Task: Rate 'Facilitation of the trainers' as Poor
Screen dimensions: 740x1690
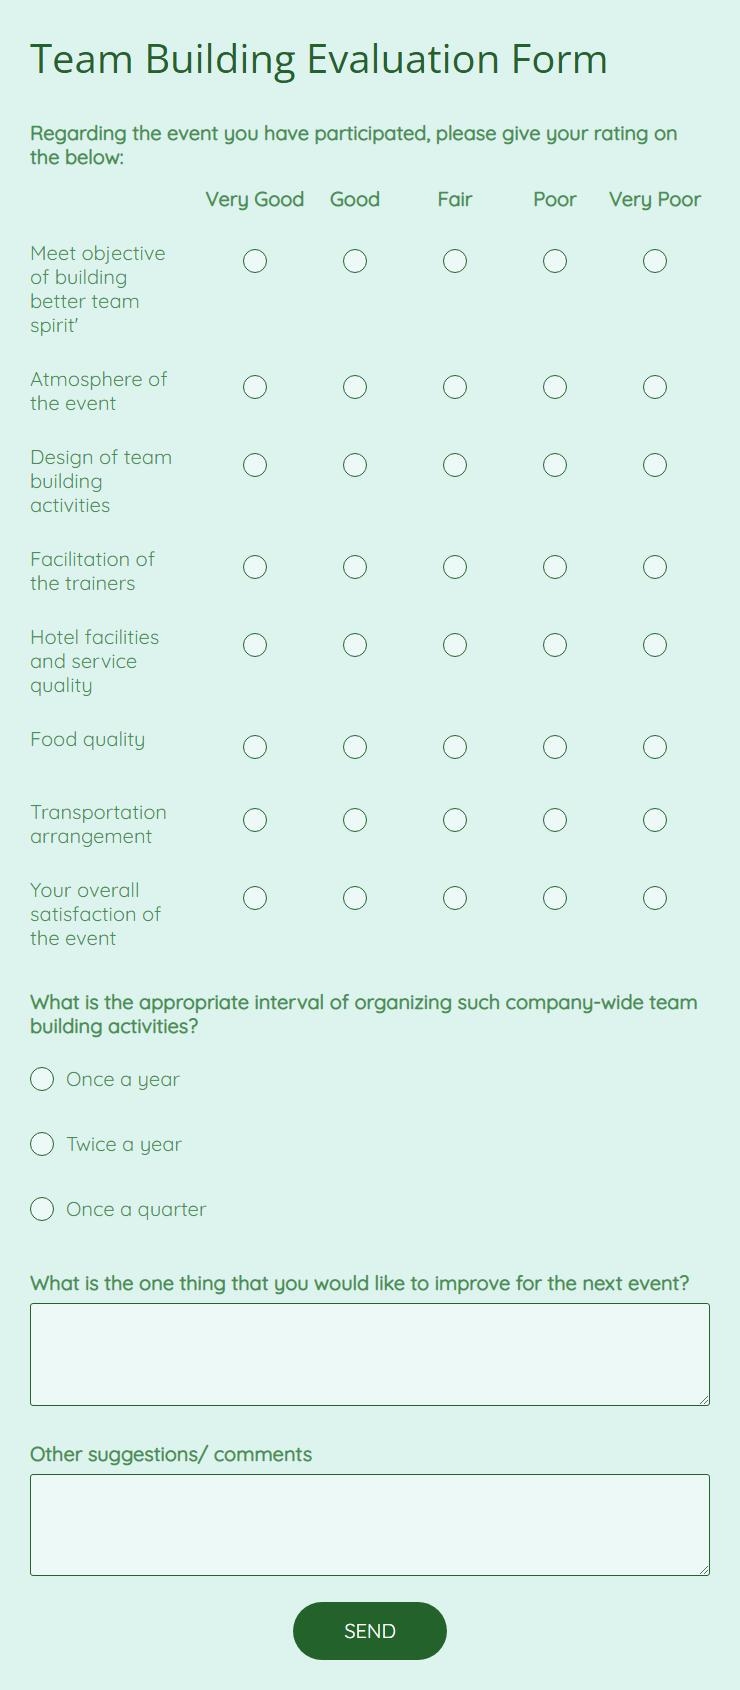Action: pos(555,566)
